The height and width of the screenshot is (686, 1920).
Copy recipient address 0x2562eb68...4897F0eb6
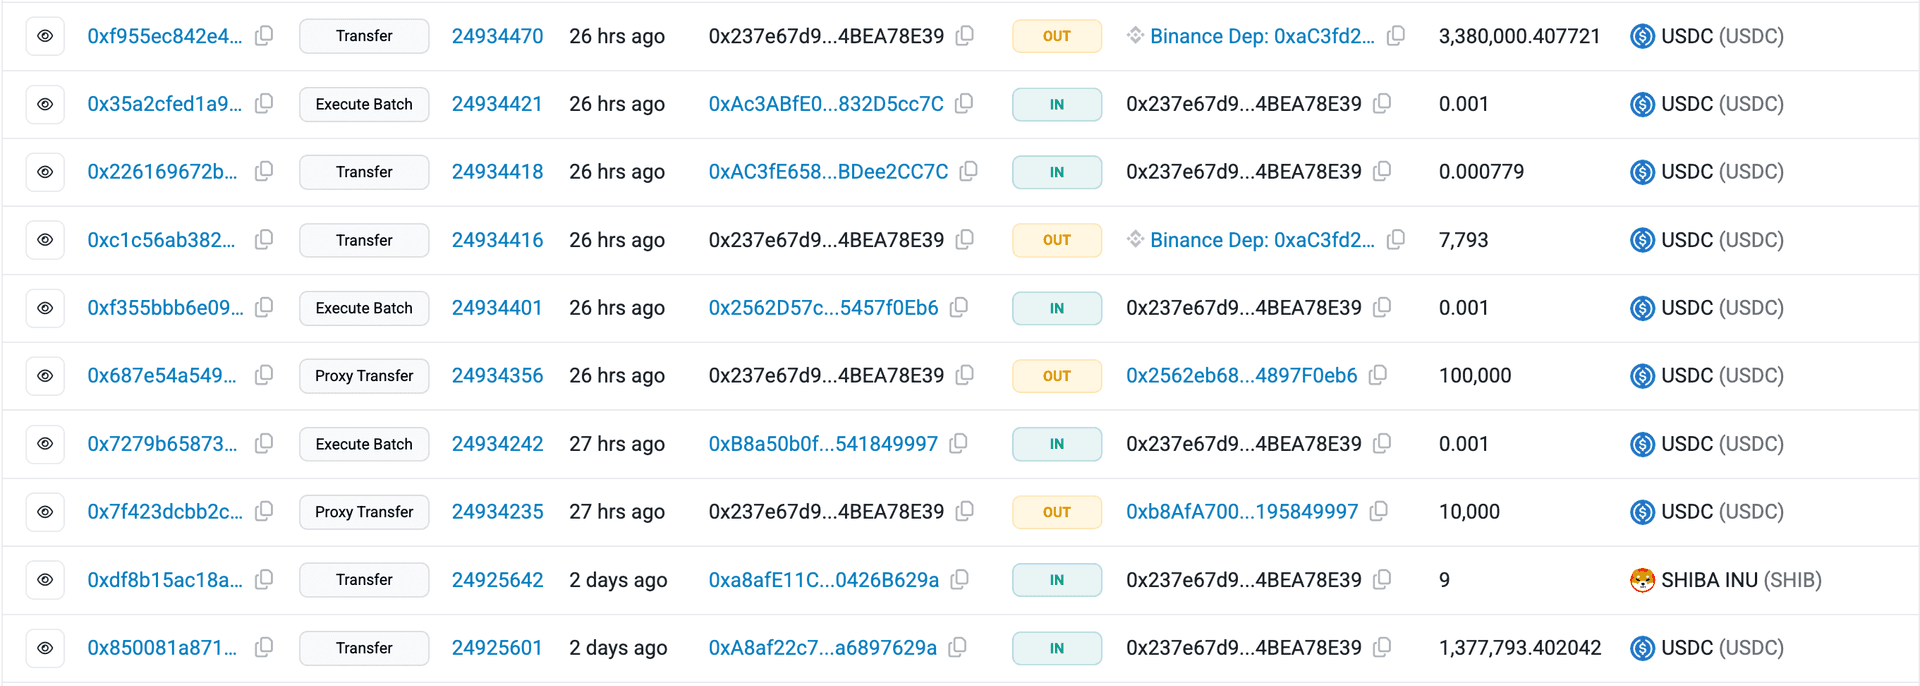pyautogui.click(x=1378, y=376)
